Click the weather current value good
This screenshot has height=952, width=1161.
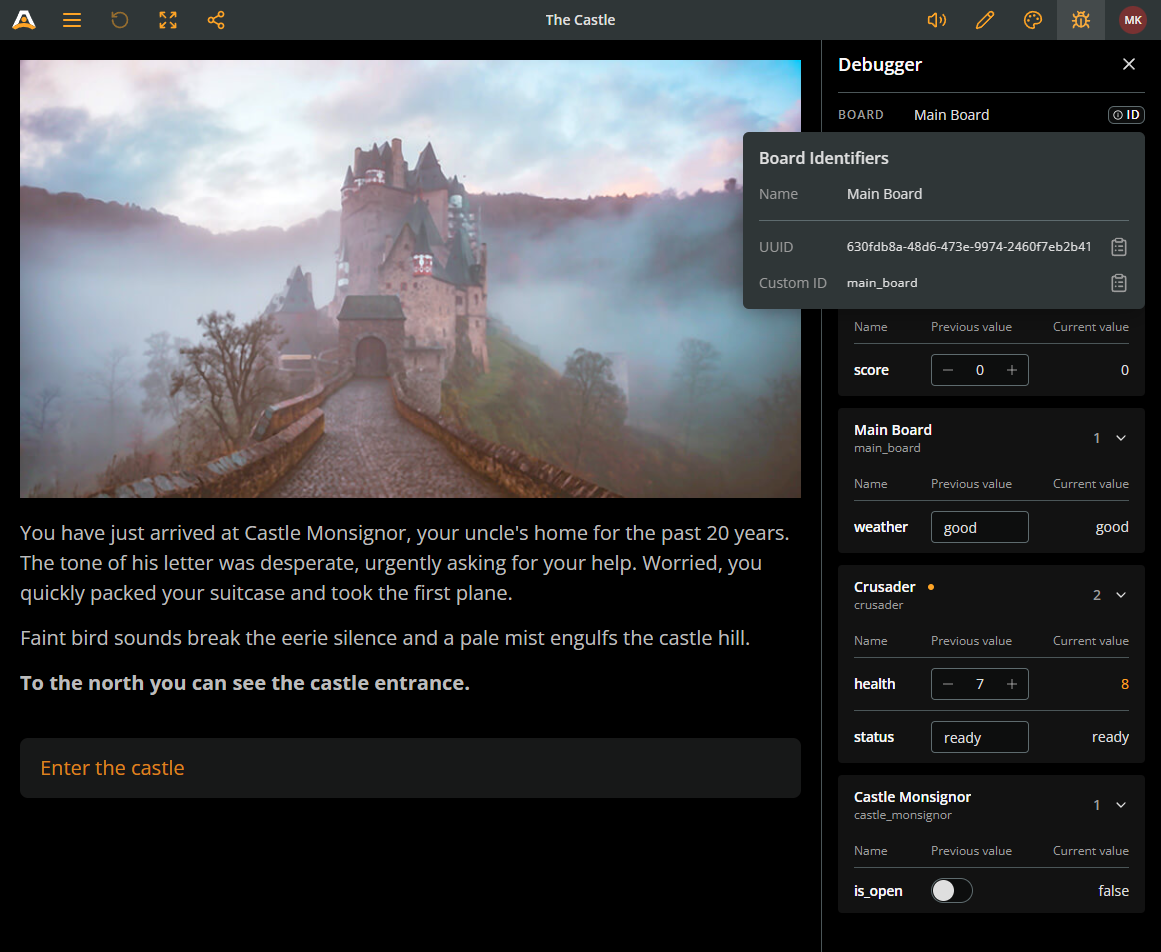coord(1112,527)
